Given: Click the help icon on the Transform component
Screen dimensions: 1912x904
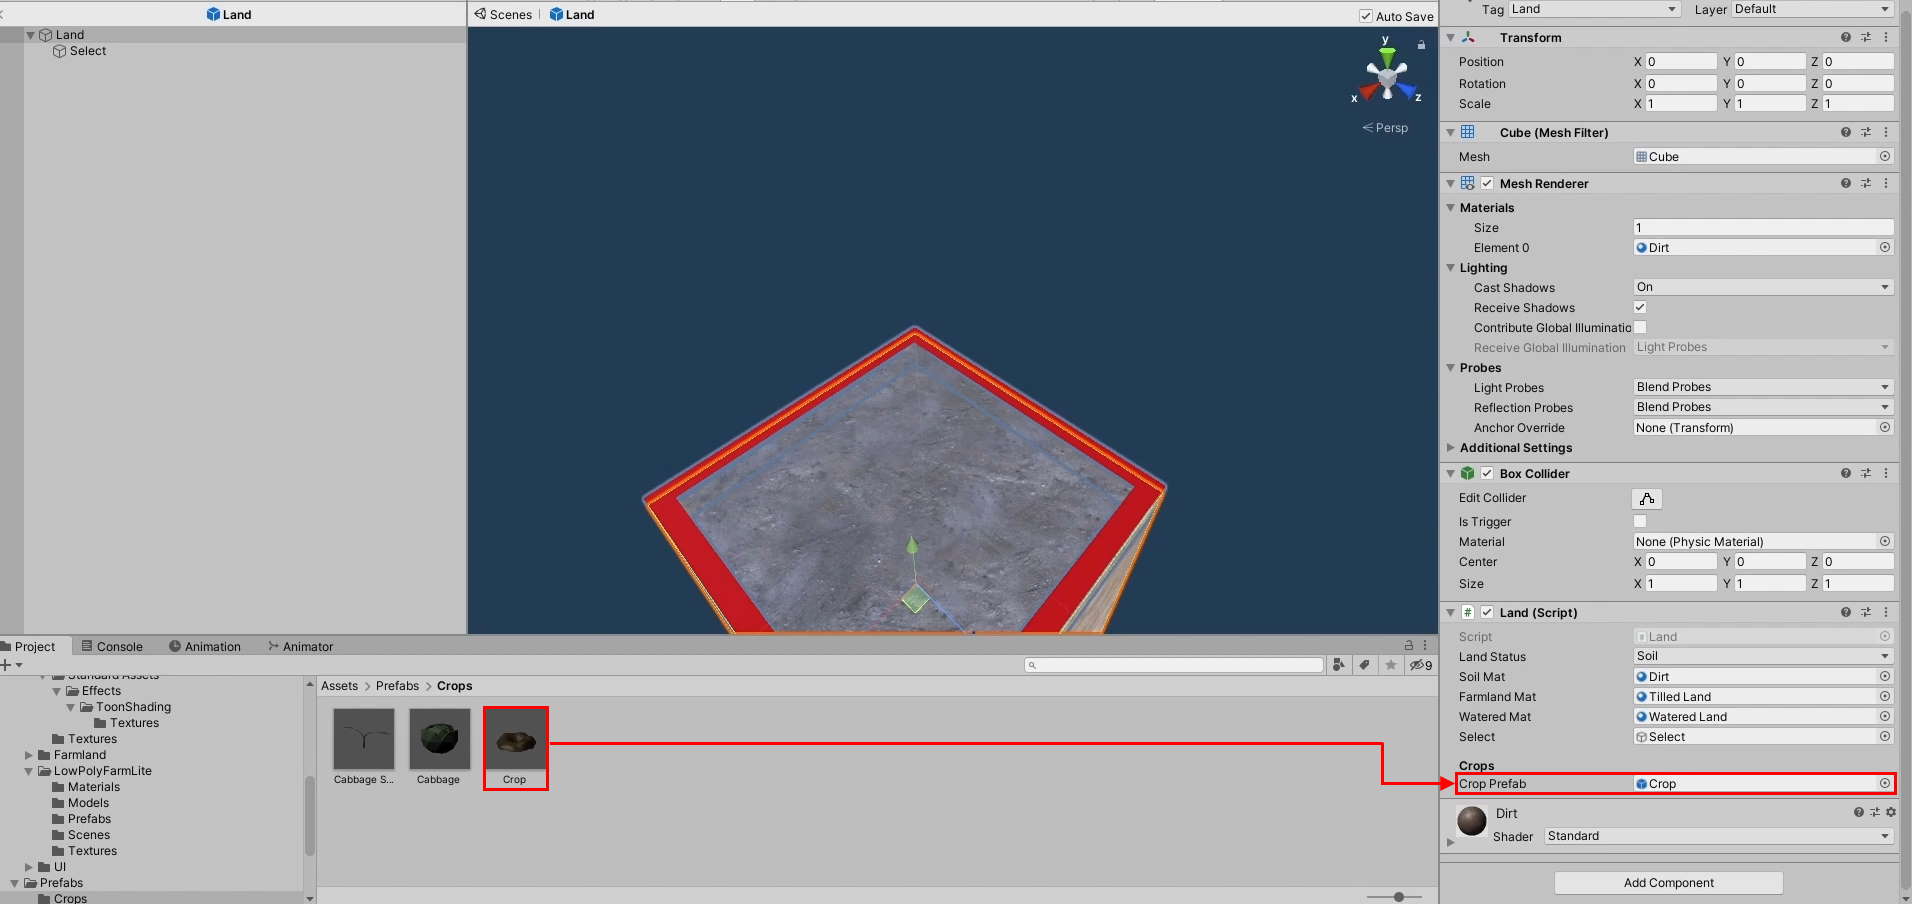Looking at the screenshot, I should [1845, 37].
